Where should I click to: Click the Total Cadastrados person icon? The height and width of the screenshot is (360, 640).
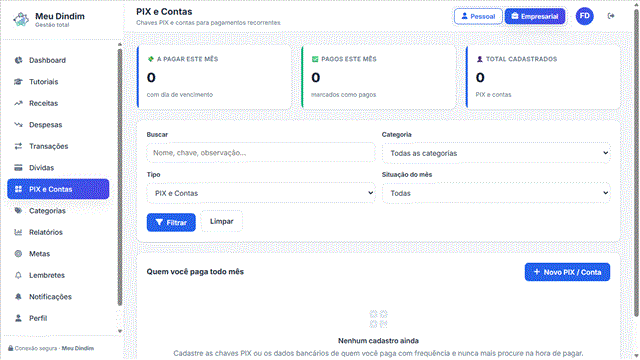point(480,59)
